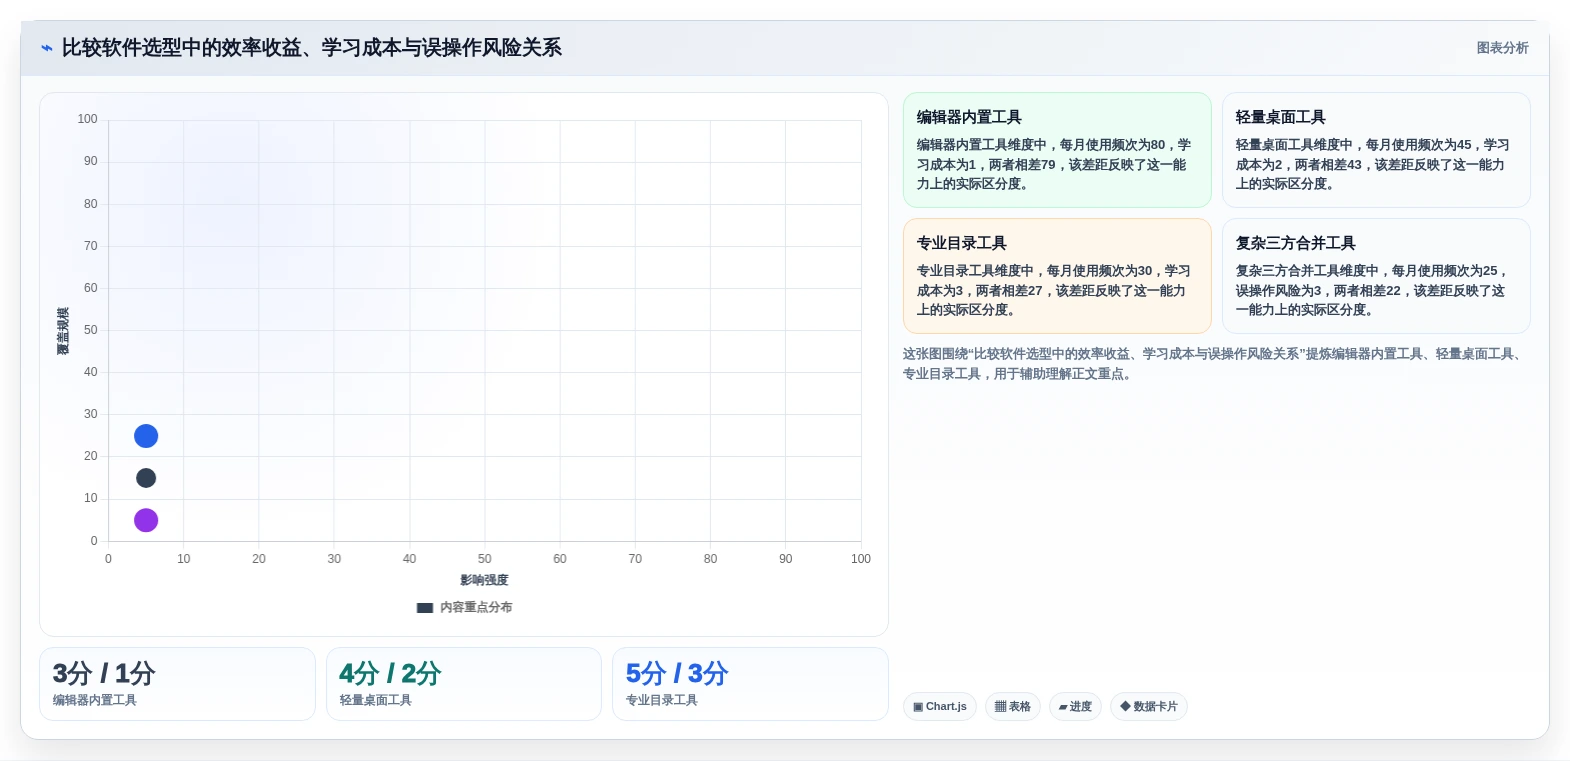Click the 内容重点分布 legend label
The width and height of the screenshot is (1570, 761).
[x=476, y=608]
